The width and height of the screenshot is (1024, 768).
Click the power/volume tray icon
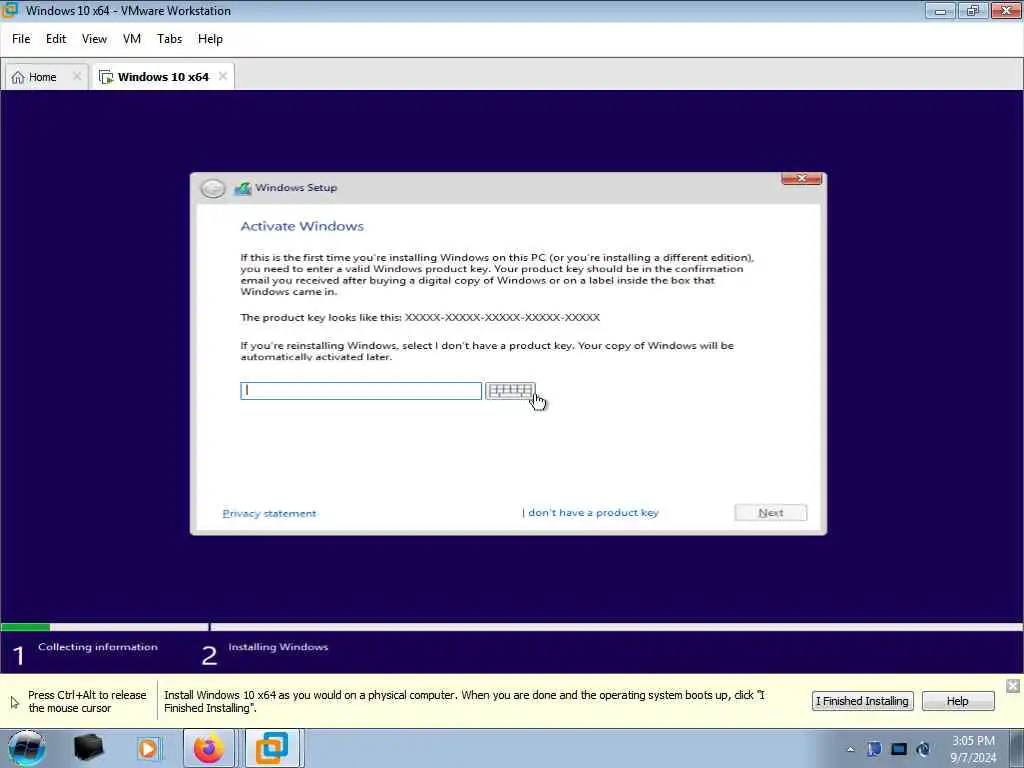pyautogui.click(x=923, y=749)
